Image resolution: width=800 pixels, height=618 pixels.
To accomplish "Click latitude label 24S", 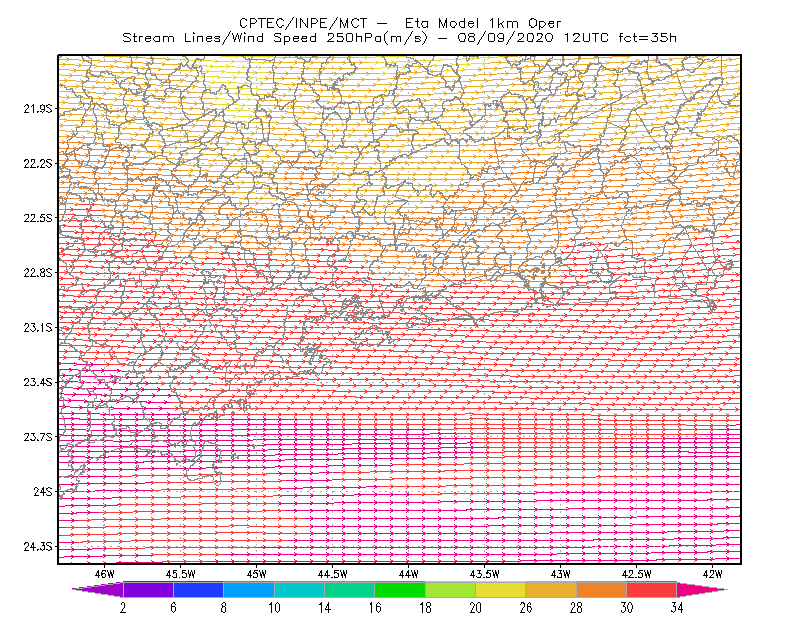I will click(x=43, y=491).
